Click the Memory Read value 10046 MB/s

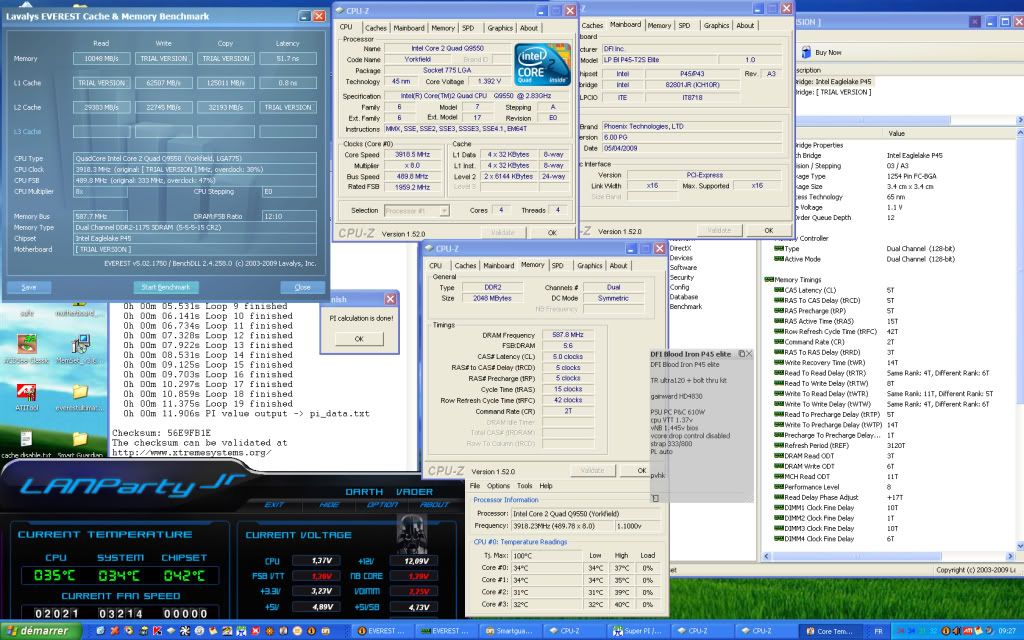tap(101, 59)
